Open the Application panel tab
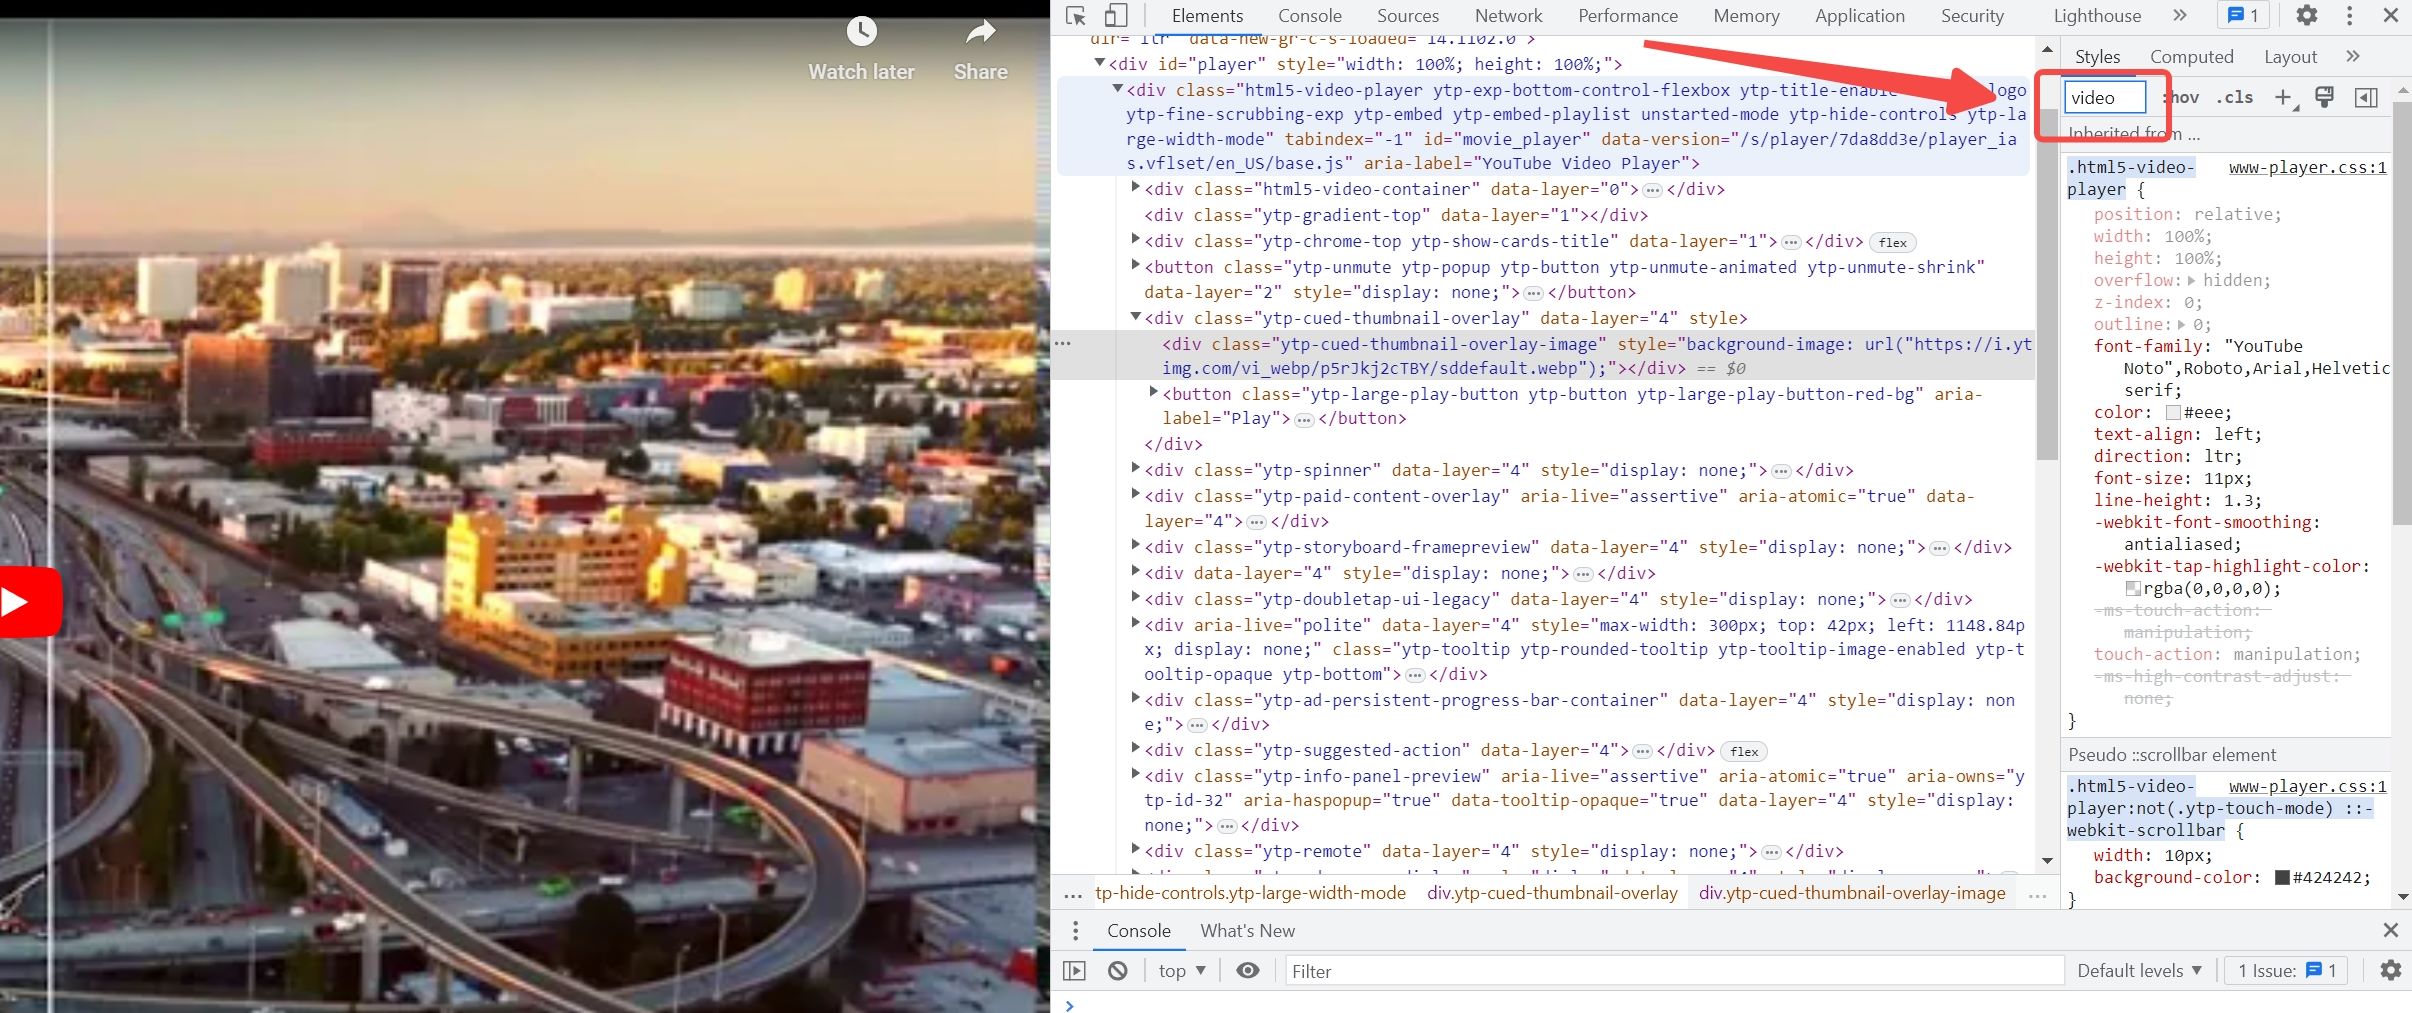This screenshot has width=2412, height=1013. coord(1859,16)
